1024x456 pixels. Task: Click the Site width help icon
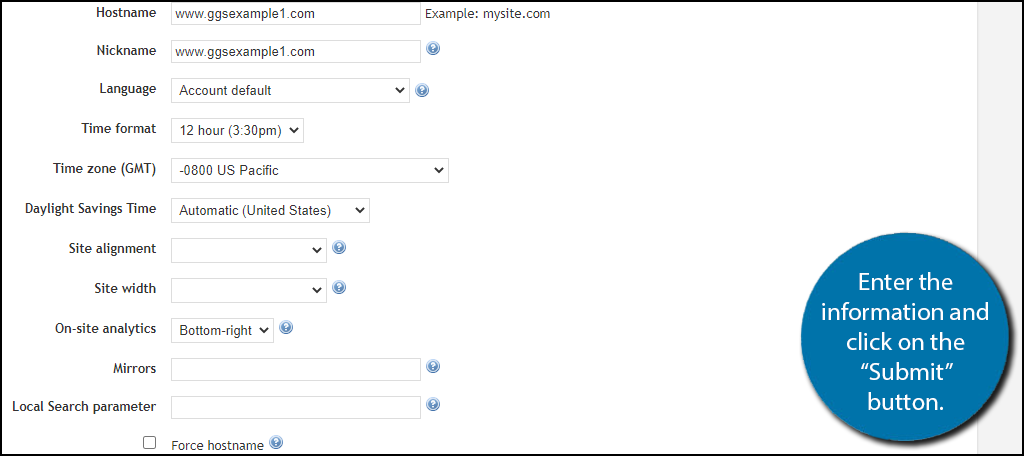click(x=339, y=287)
